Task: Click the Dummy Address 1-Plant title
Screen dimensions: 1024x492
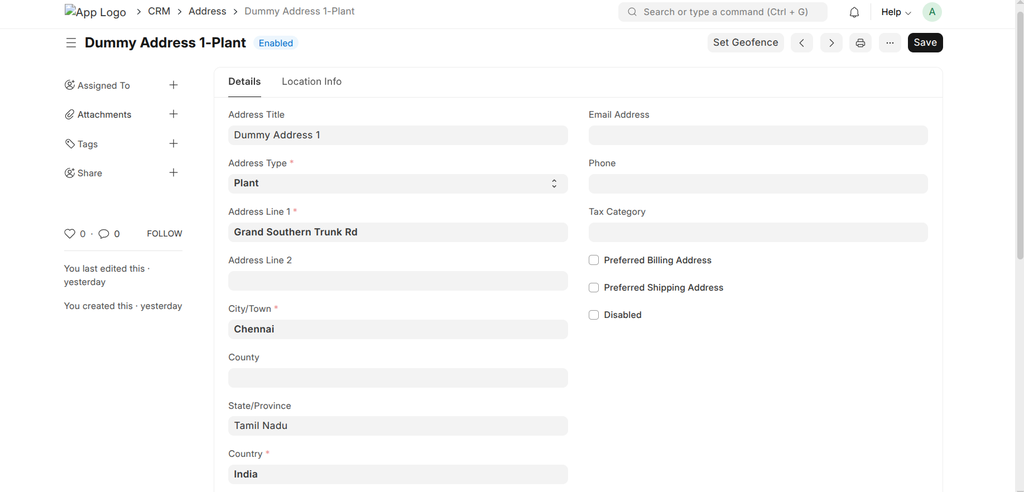Action: (165, 42)
